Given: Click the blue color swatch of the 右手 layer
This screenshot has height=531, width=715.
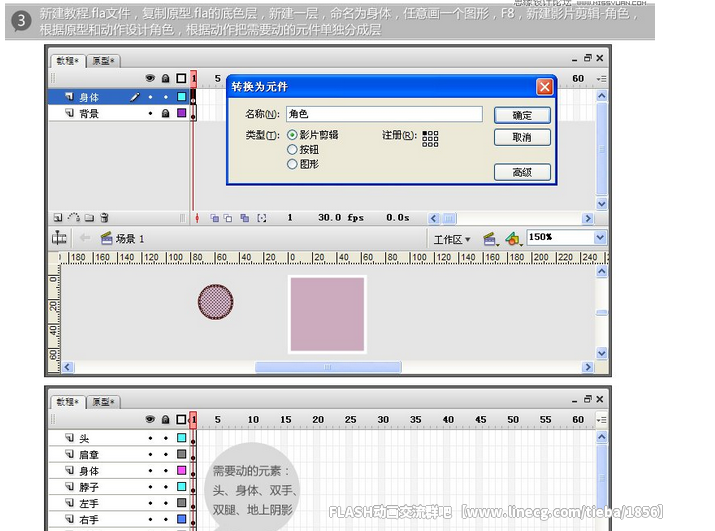Looking at the screenshot, I should click(x=181, y=519).
